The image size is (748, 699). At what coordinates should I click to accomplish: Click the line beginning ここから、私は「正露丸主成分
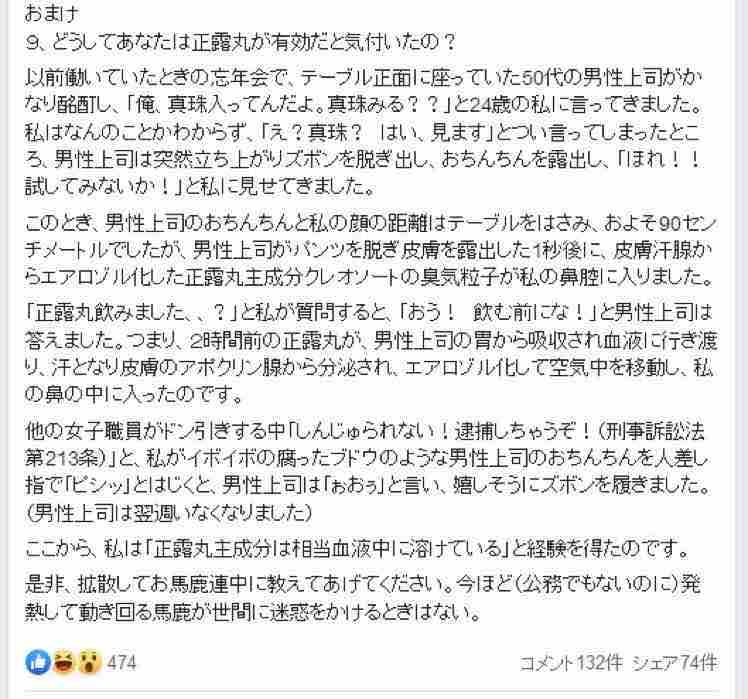(x=357, y=549)
